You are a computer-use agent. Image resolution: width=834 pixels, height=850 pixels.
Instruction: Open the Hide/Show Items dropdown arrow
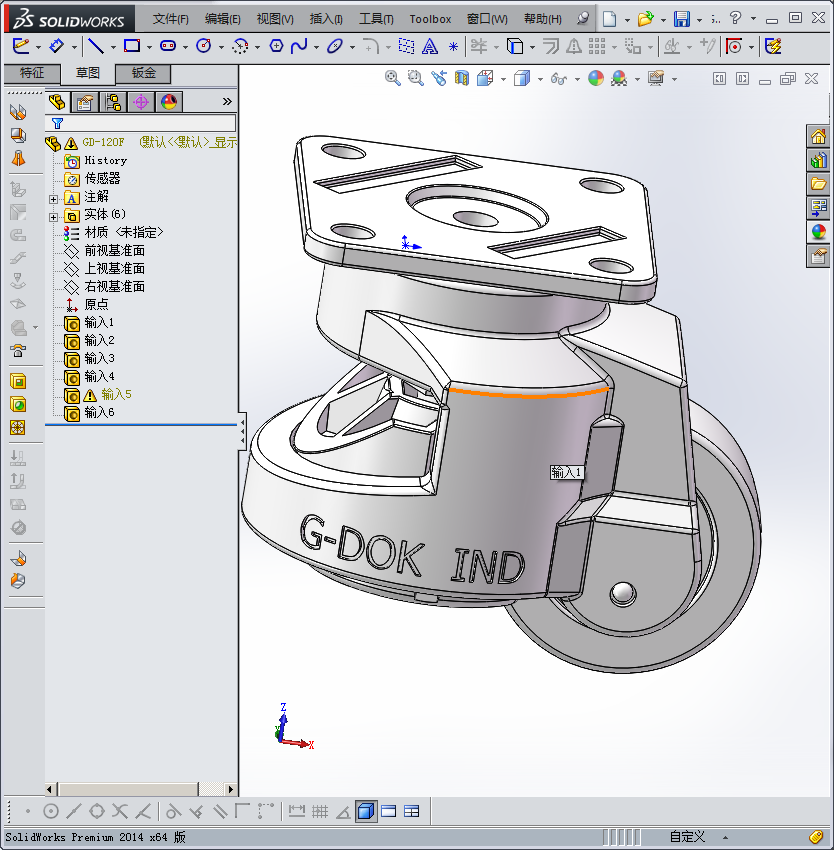(x=577, y=80)
